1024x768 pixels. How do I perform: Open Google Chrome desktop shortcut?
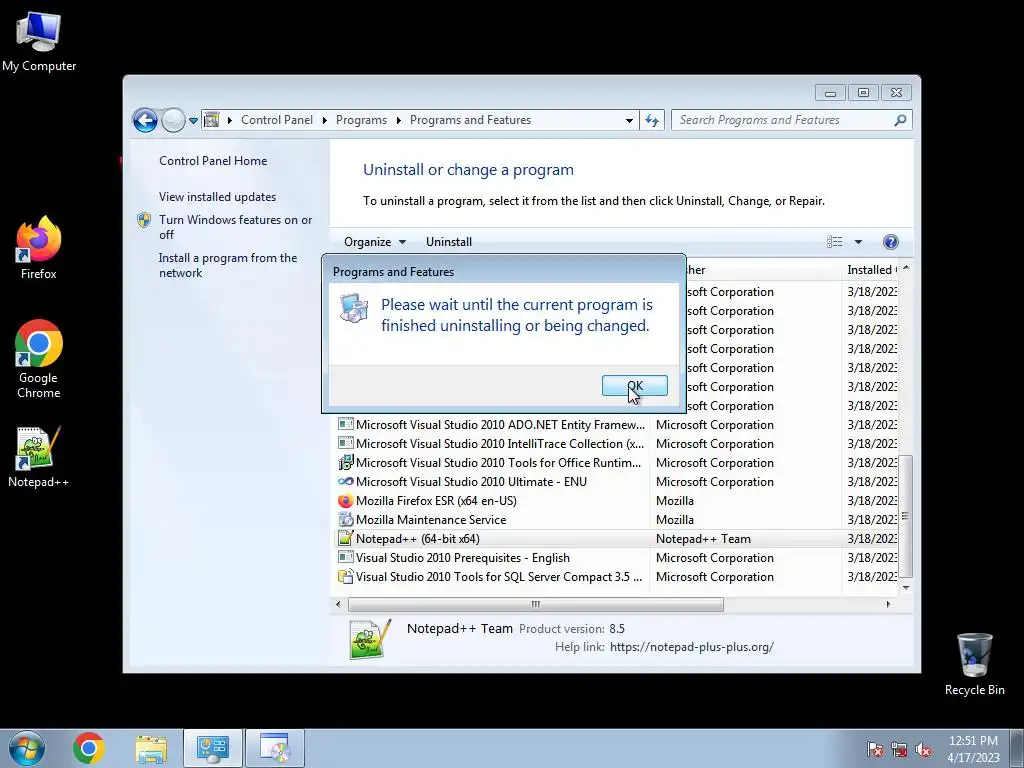click(39, 359)
